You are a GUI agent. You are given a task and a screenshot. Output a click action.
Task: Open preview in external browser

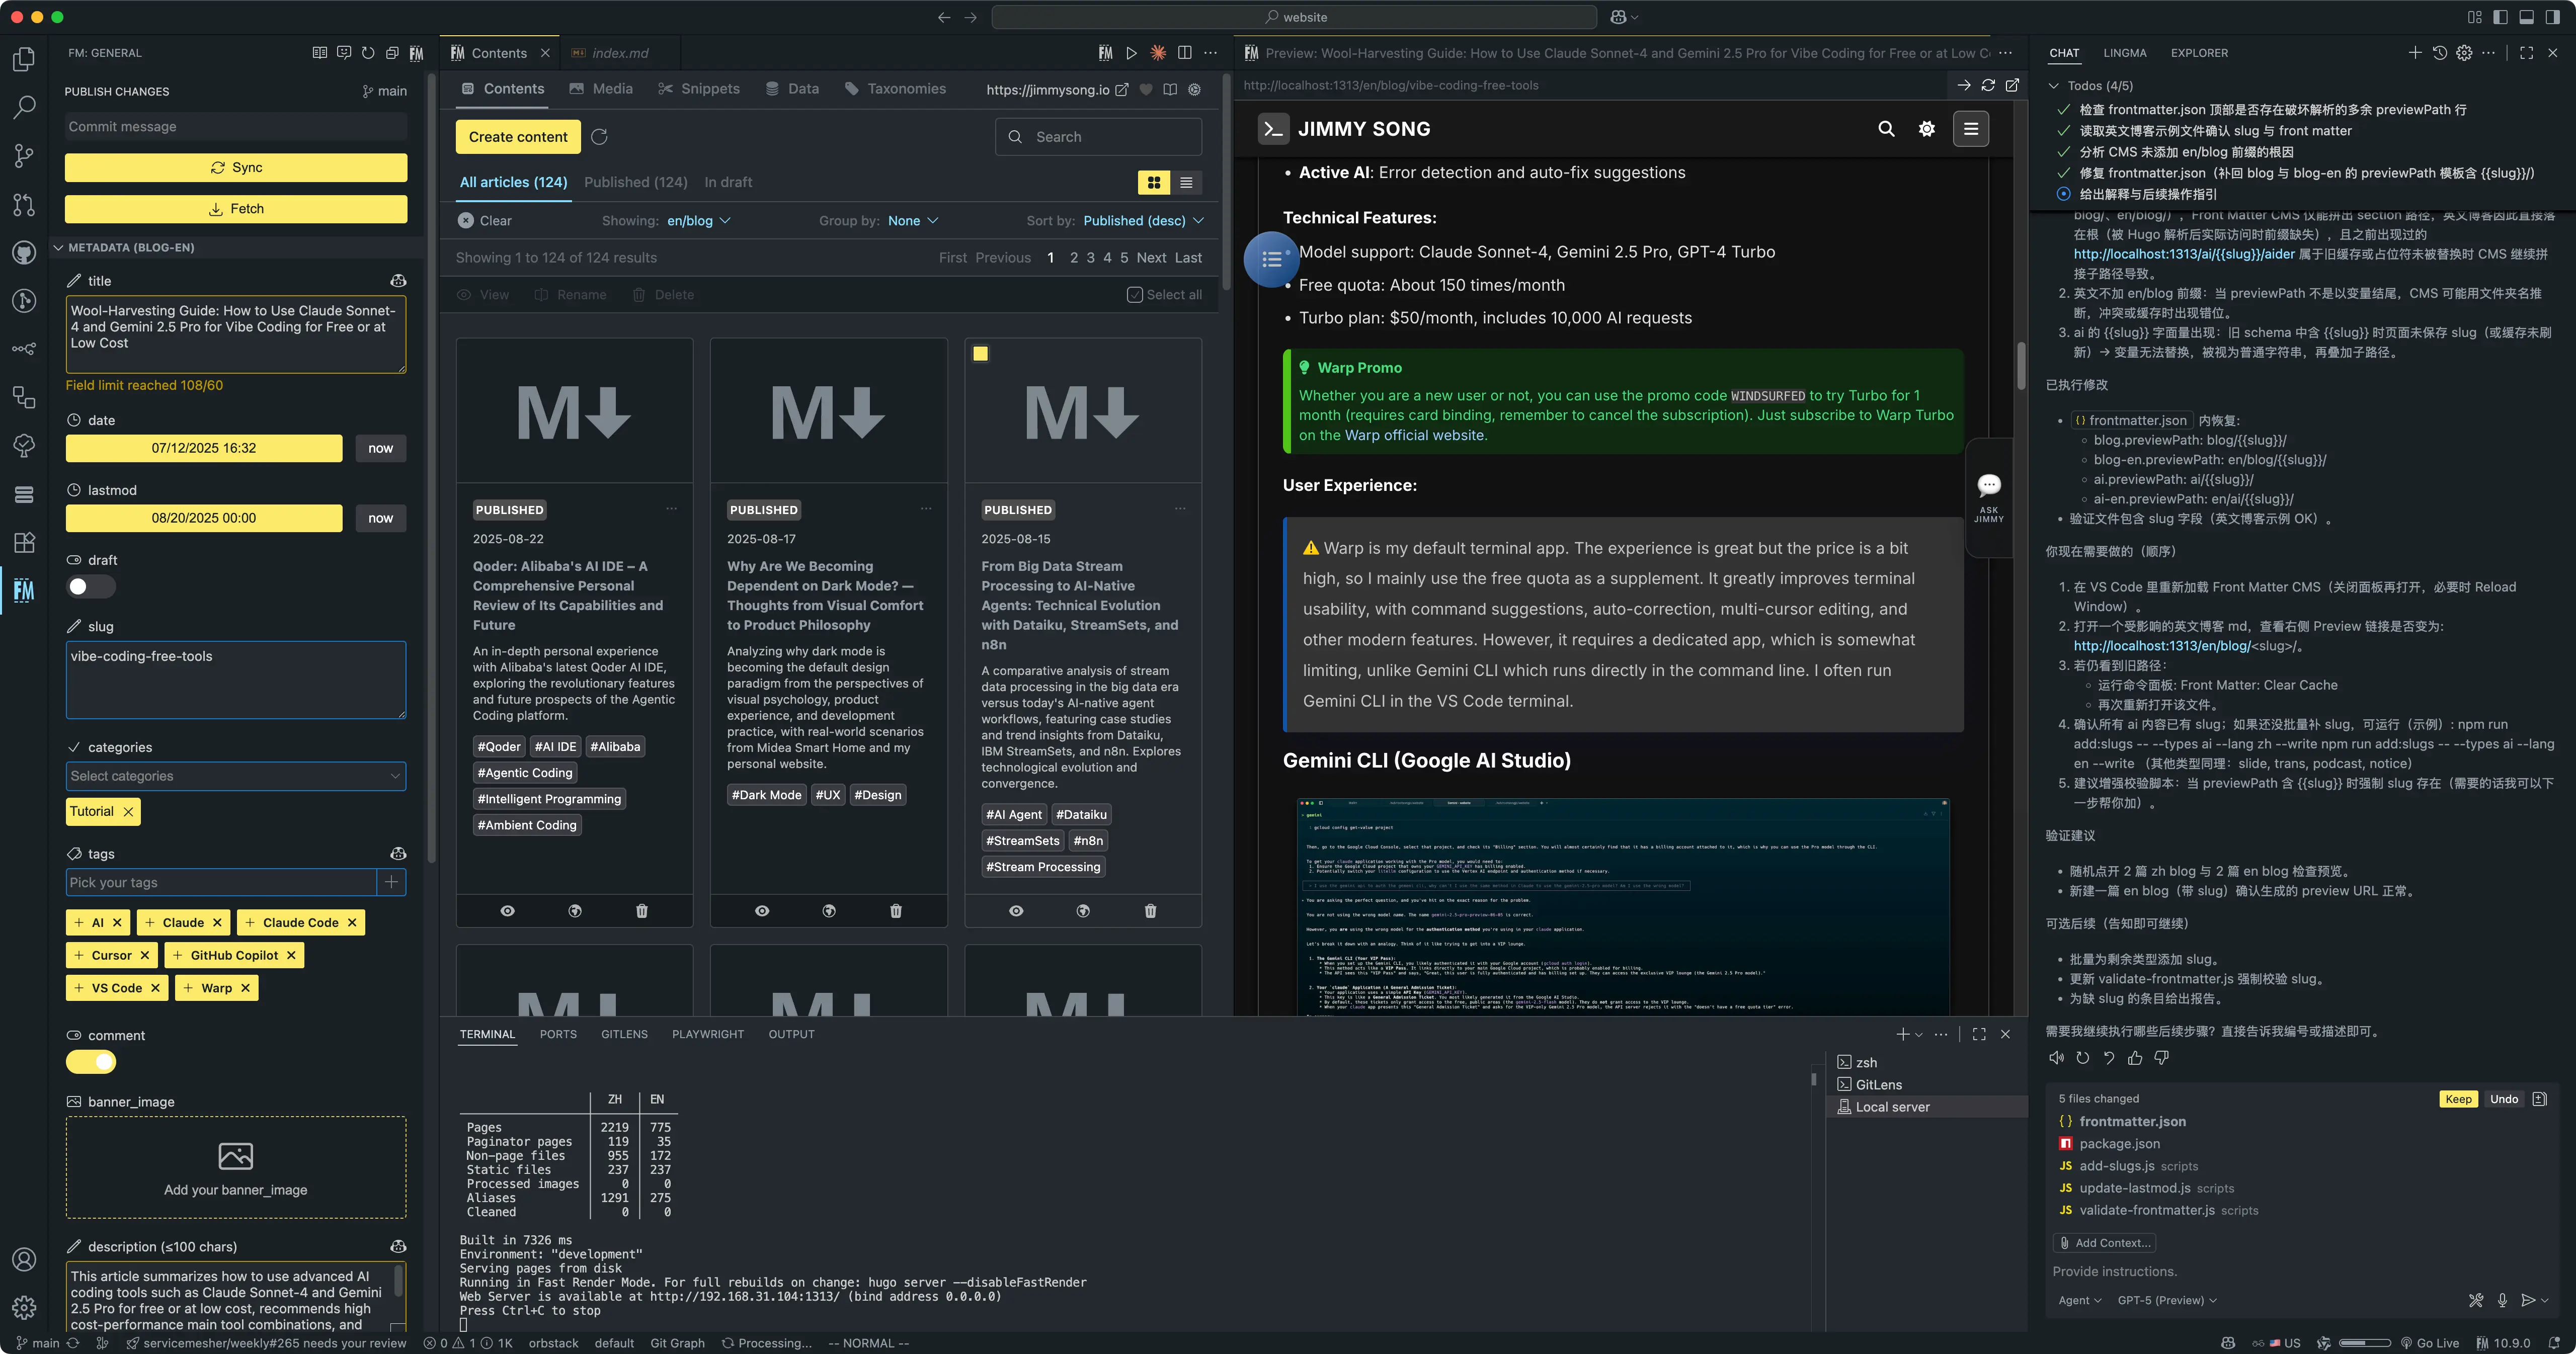coord(2012,86)
